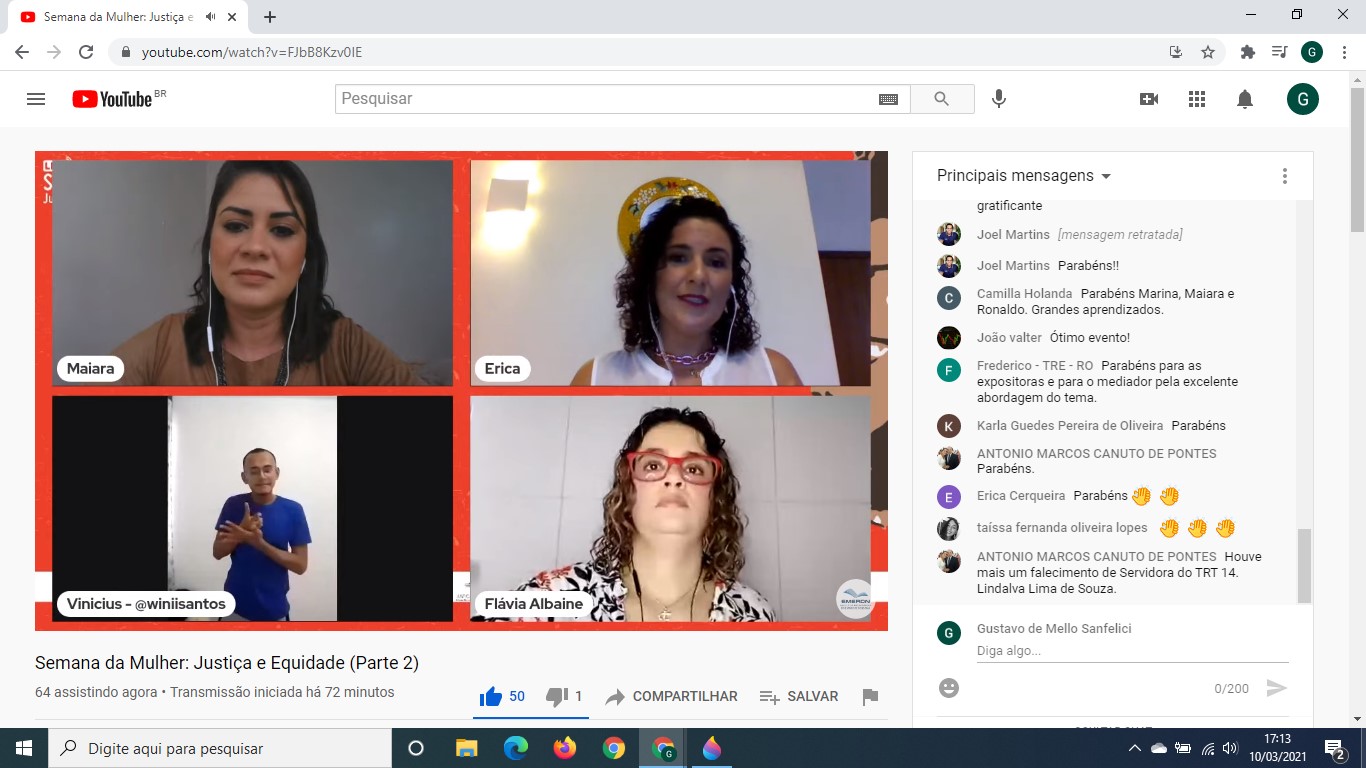Open the create video camera icon
The width and height of the screenshot is (1366, 768).
[1149, 99]
